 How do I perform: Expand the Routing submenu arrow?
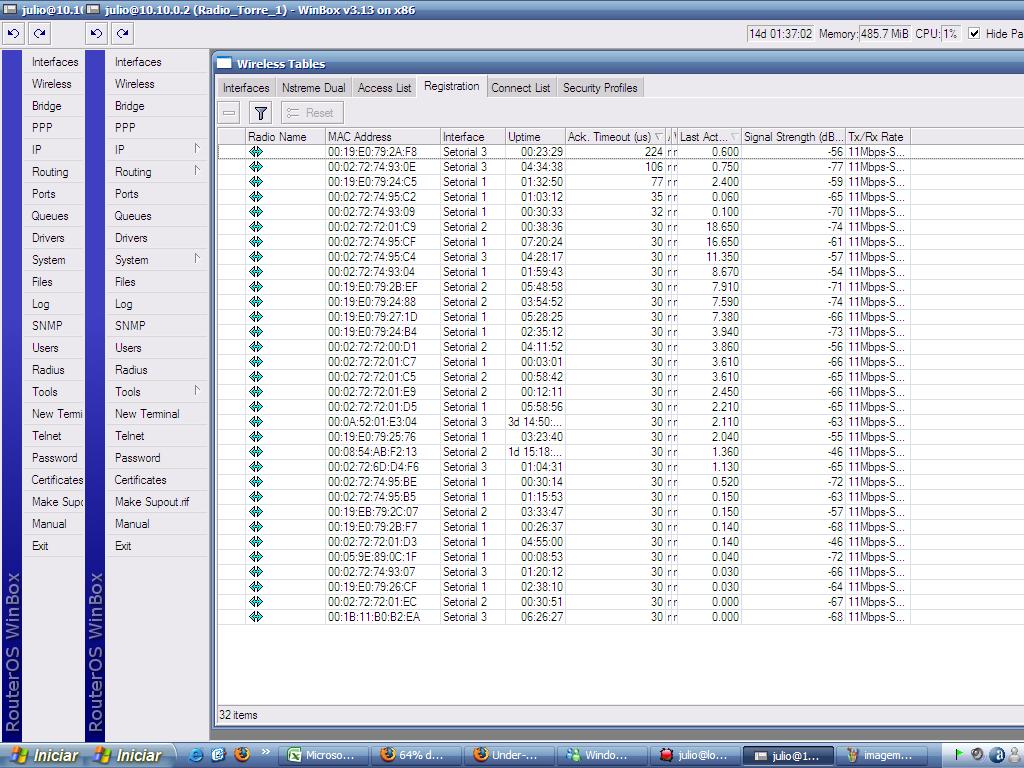pos(197,171)
